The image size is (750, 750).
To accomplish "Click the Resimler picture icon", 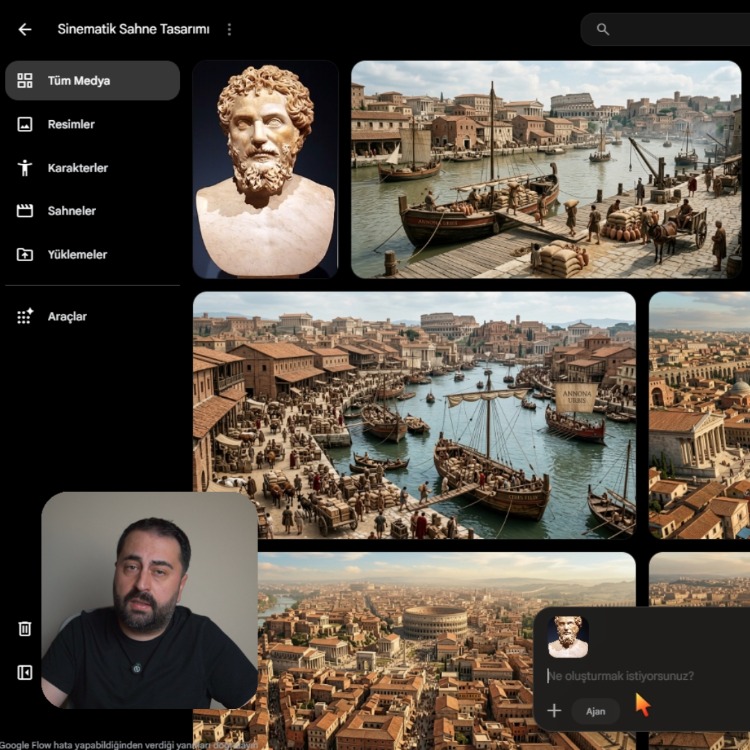I will [x=25, y=124].
